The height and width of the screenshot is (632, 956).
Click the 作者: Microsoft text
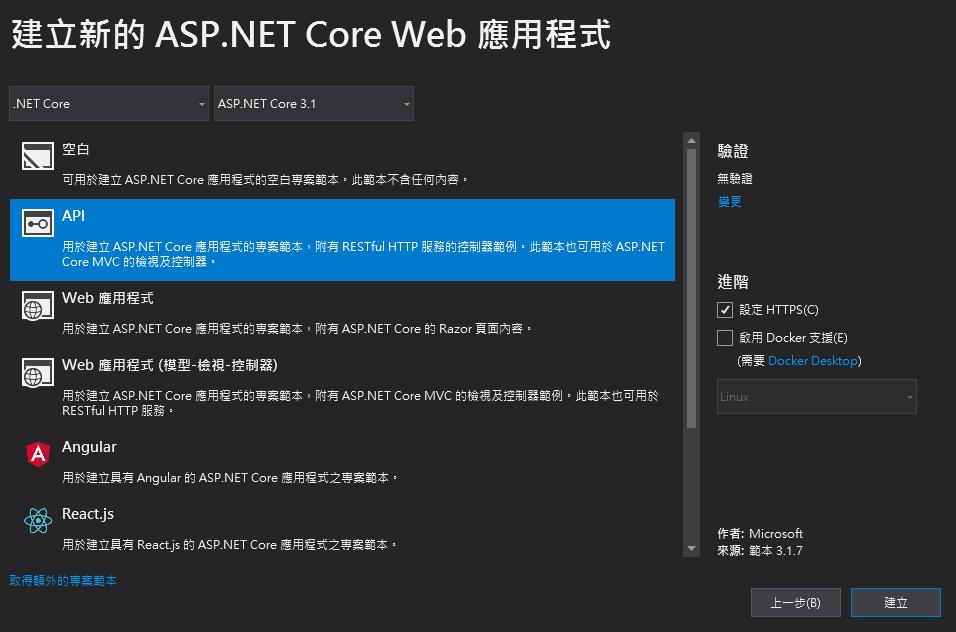tap(760, 534)
